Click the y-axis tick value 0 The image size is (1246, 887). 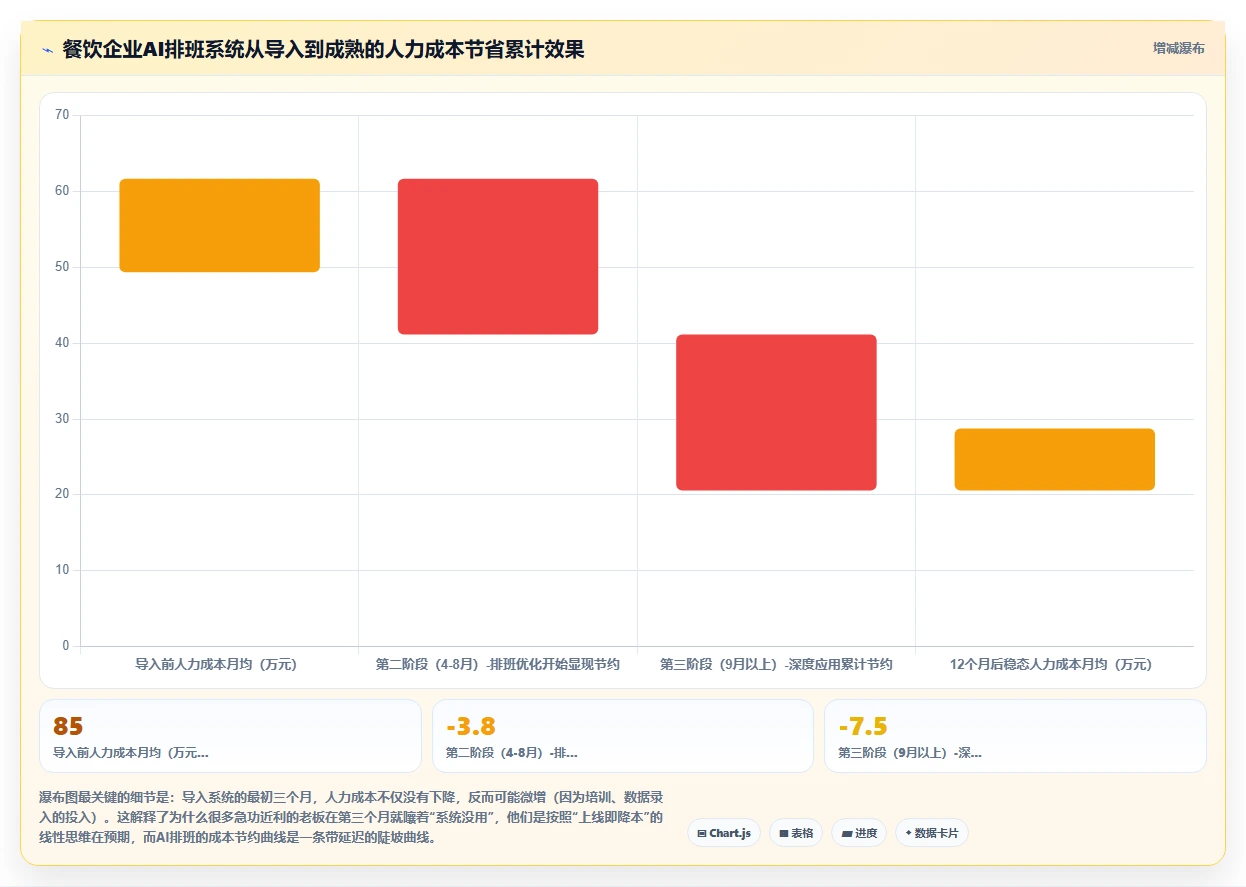tap(66, 646)
